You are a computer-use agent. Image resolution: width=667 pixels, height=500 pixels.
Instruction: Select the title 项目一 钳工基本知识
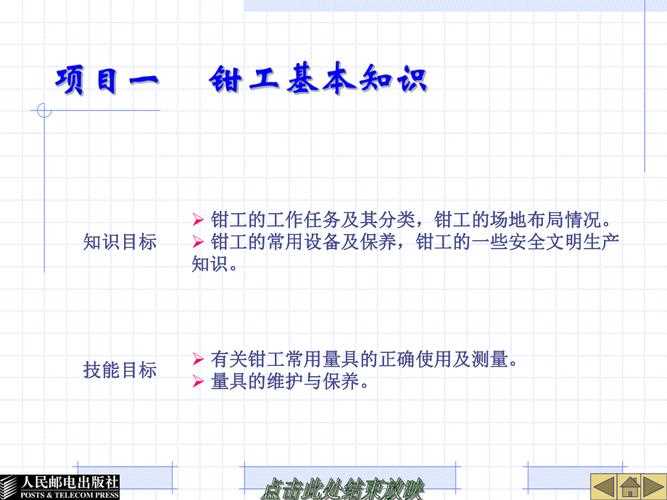pos(241,79)
